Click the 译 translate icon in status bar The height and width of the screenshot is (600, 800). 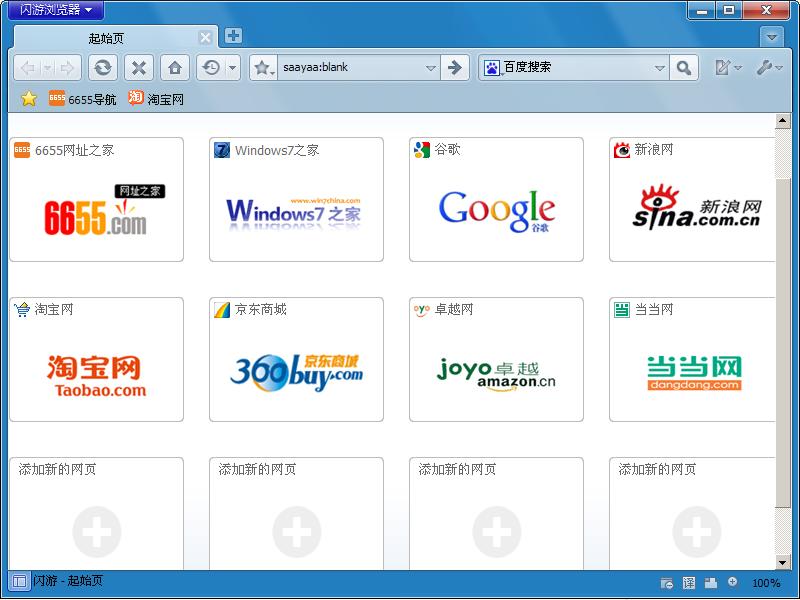coord(689,583)
